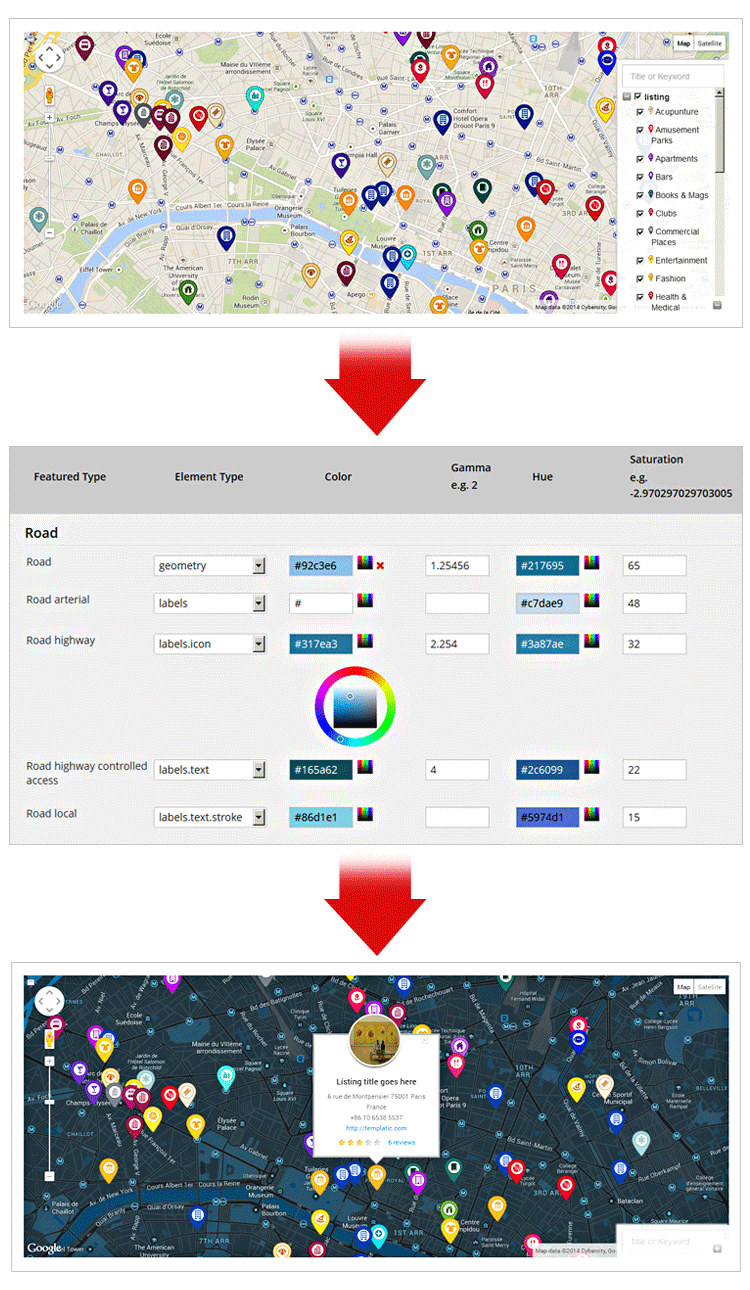
Task: Uncheck the Bars category
Action: tap(640, 177)
